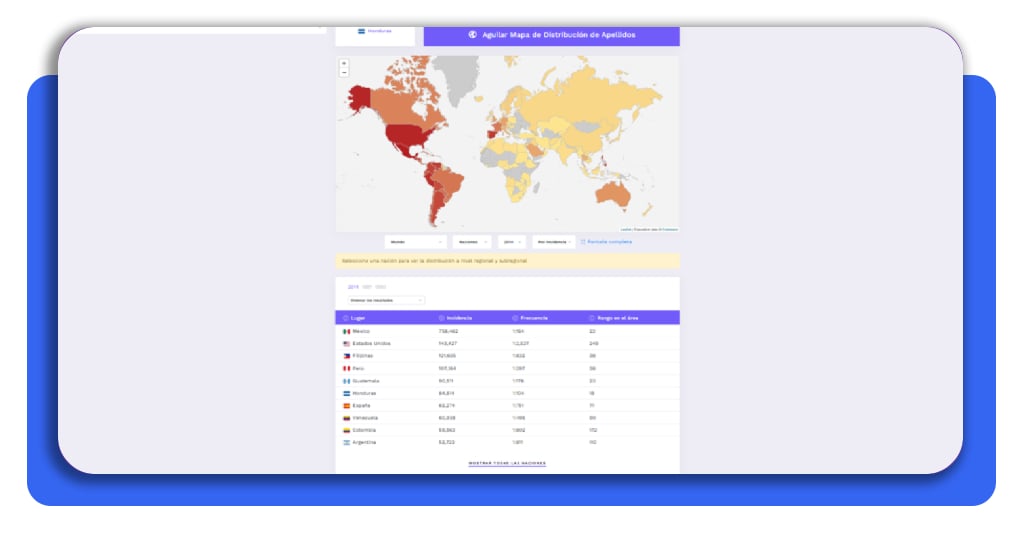Click the dark red United States on the map
This screenshot has width=1024, height=536.
pos(409,135)
